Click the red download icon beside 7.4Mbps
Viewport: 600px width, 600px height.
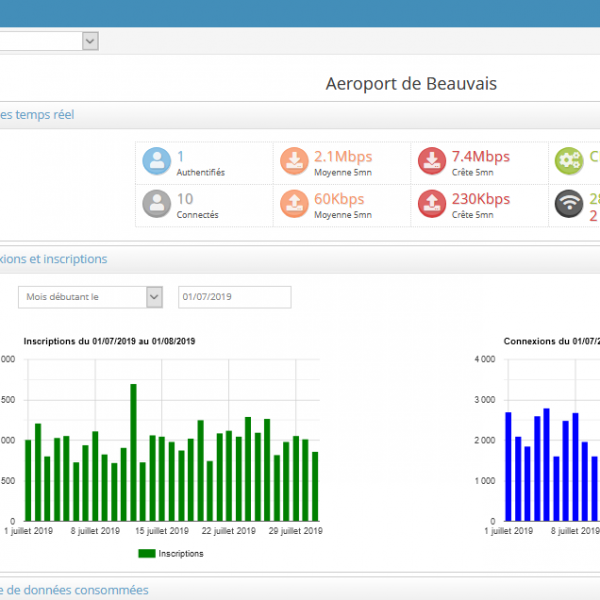tap(432, 161)
